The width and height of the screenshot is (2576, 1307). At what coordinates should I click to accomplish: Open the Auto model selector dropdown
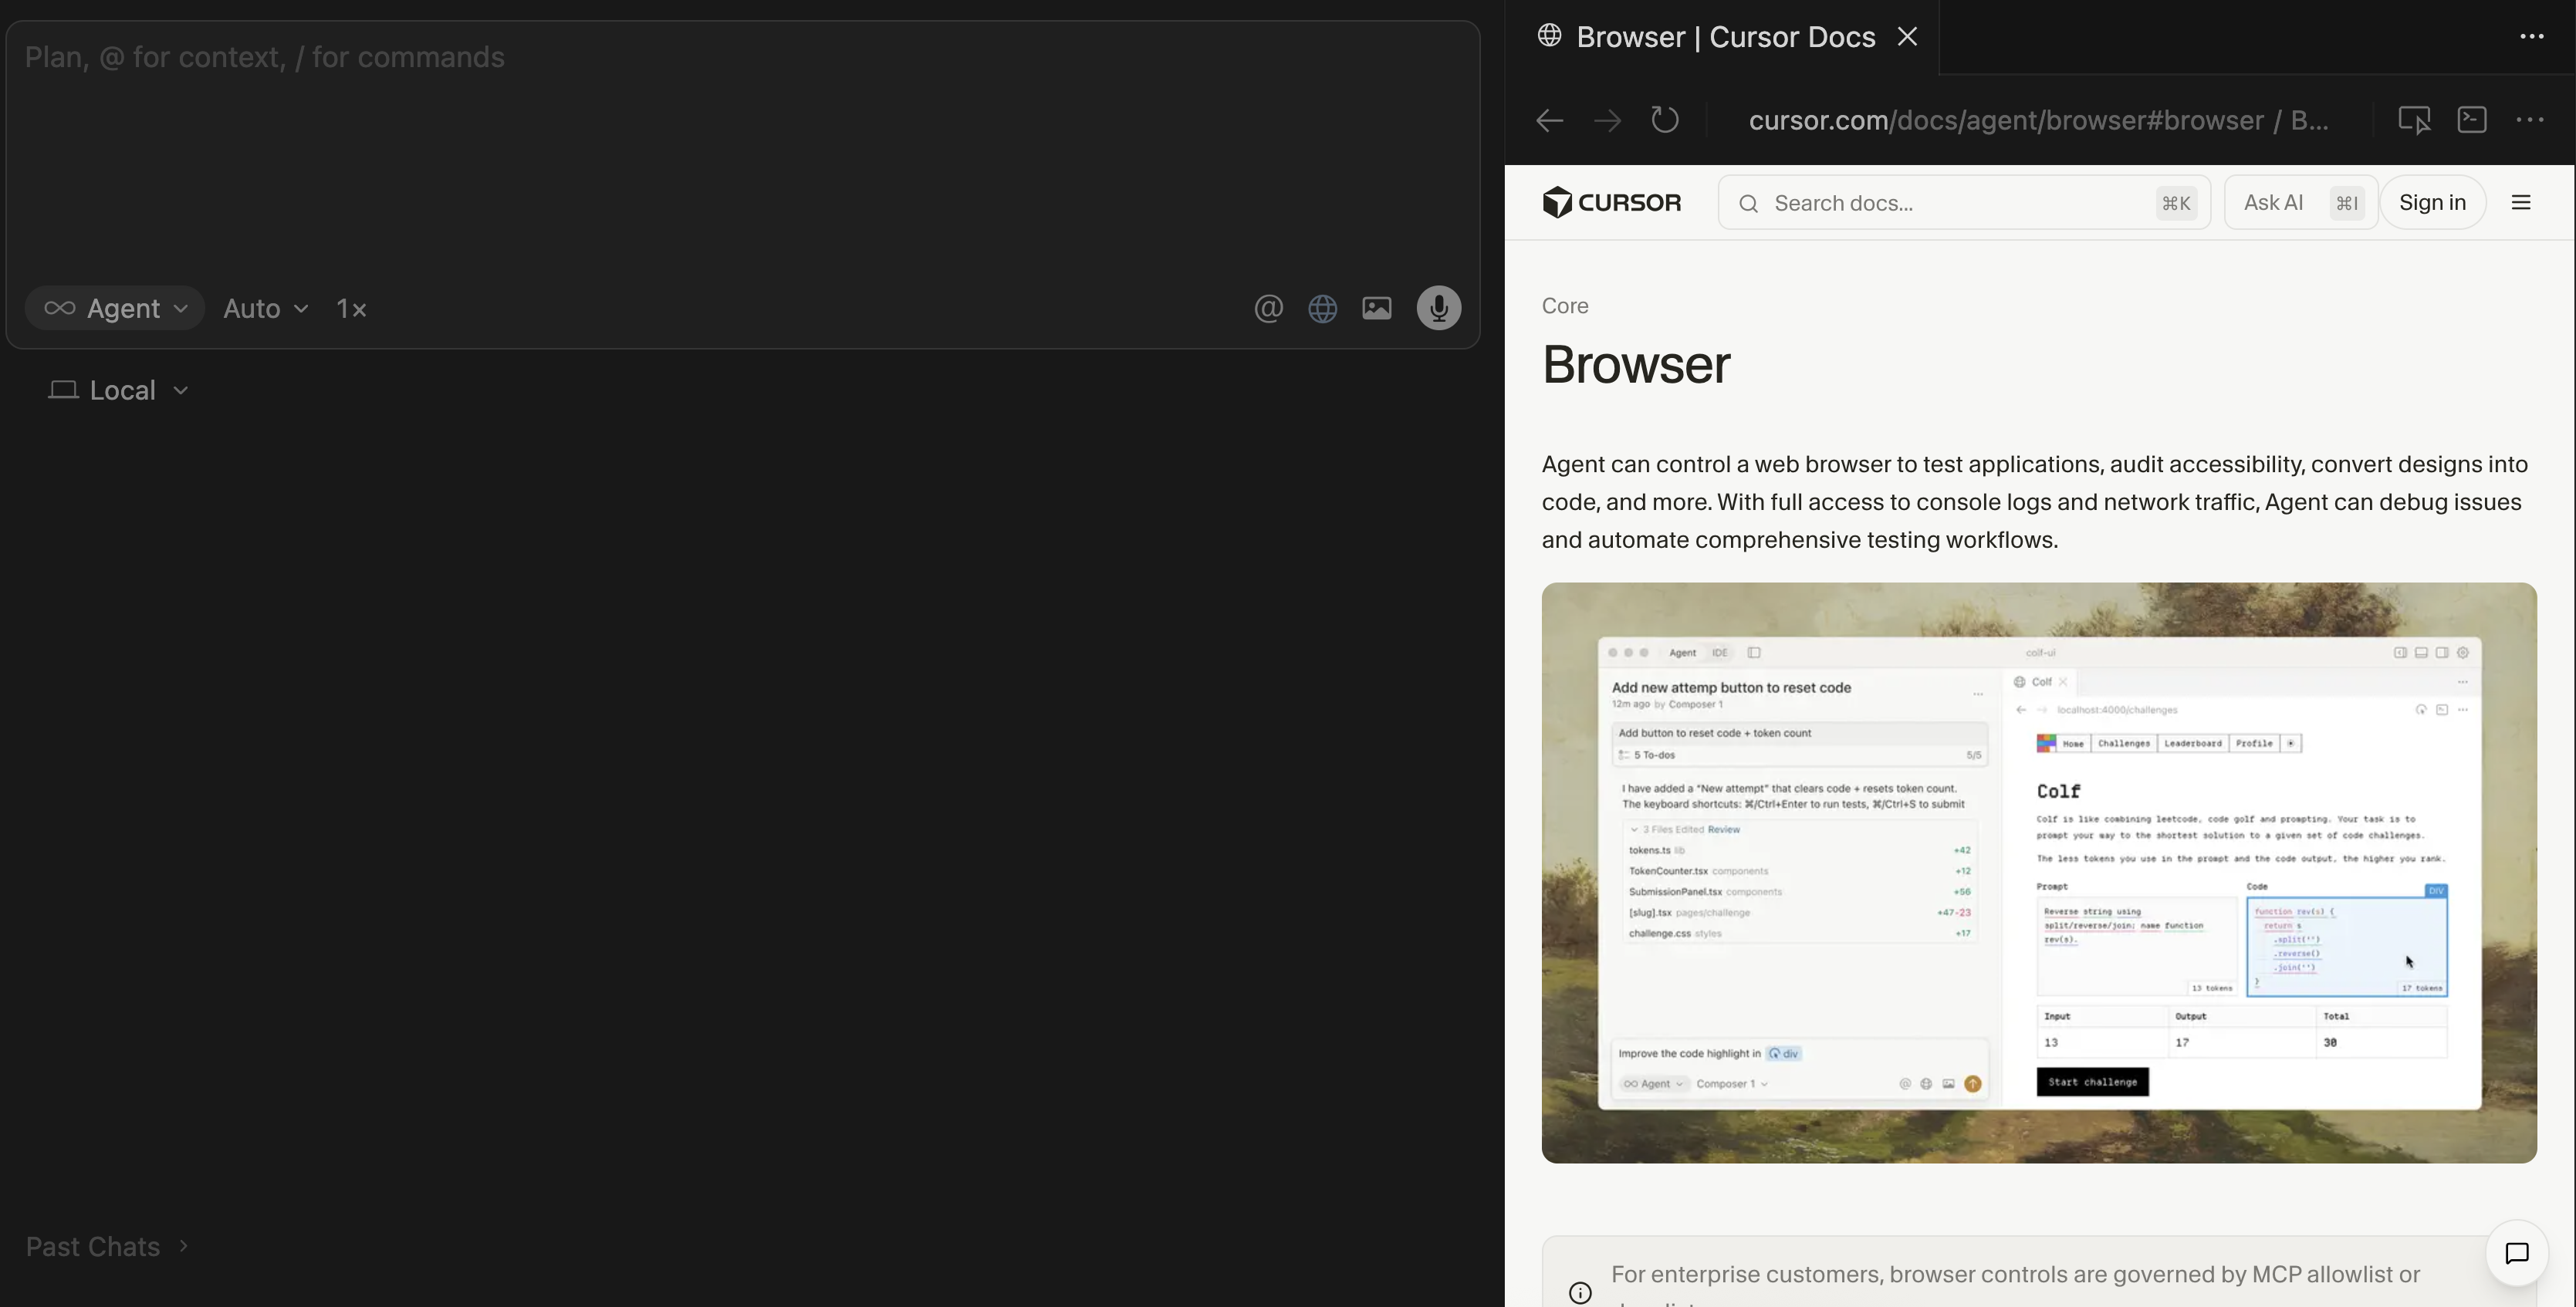(263, 308)
